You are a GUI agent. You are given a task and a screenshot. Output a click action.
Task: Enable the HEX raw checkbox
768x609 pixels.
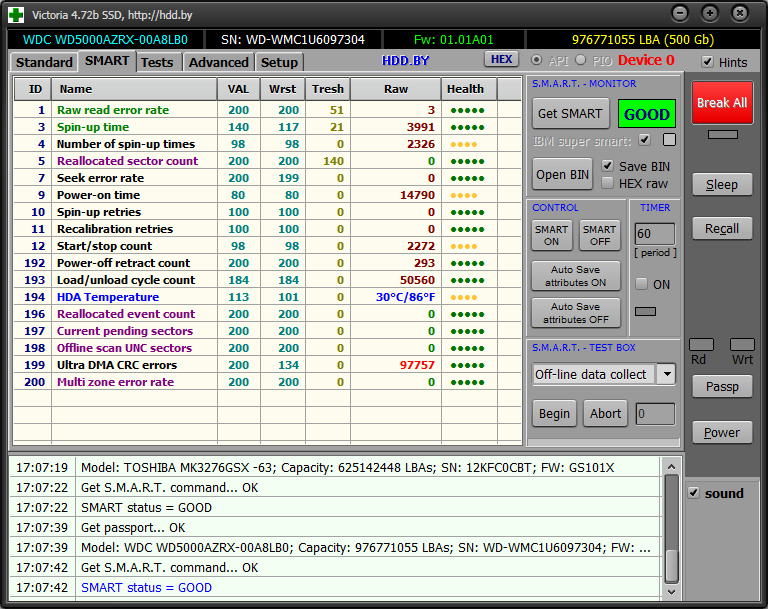pyautogui.click(x=607, y=183)
